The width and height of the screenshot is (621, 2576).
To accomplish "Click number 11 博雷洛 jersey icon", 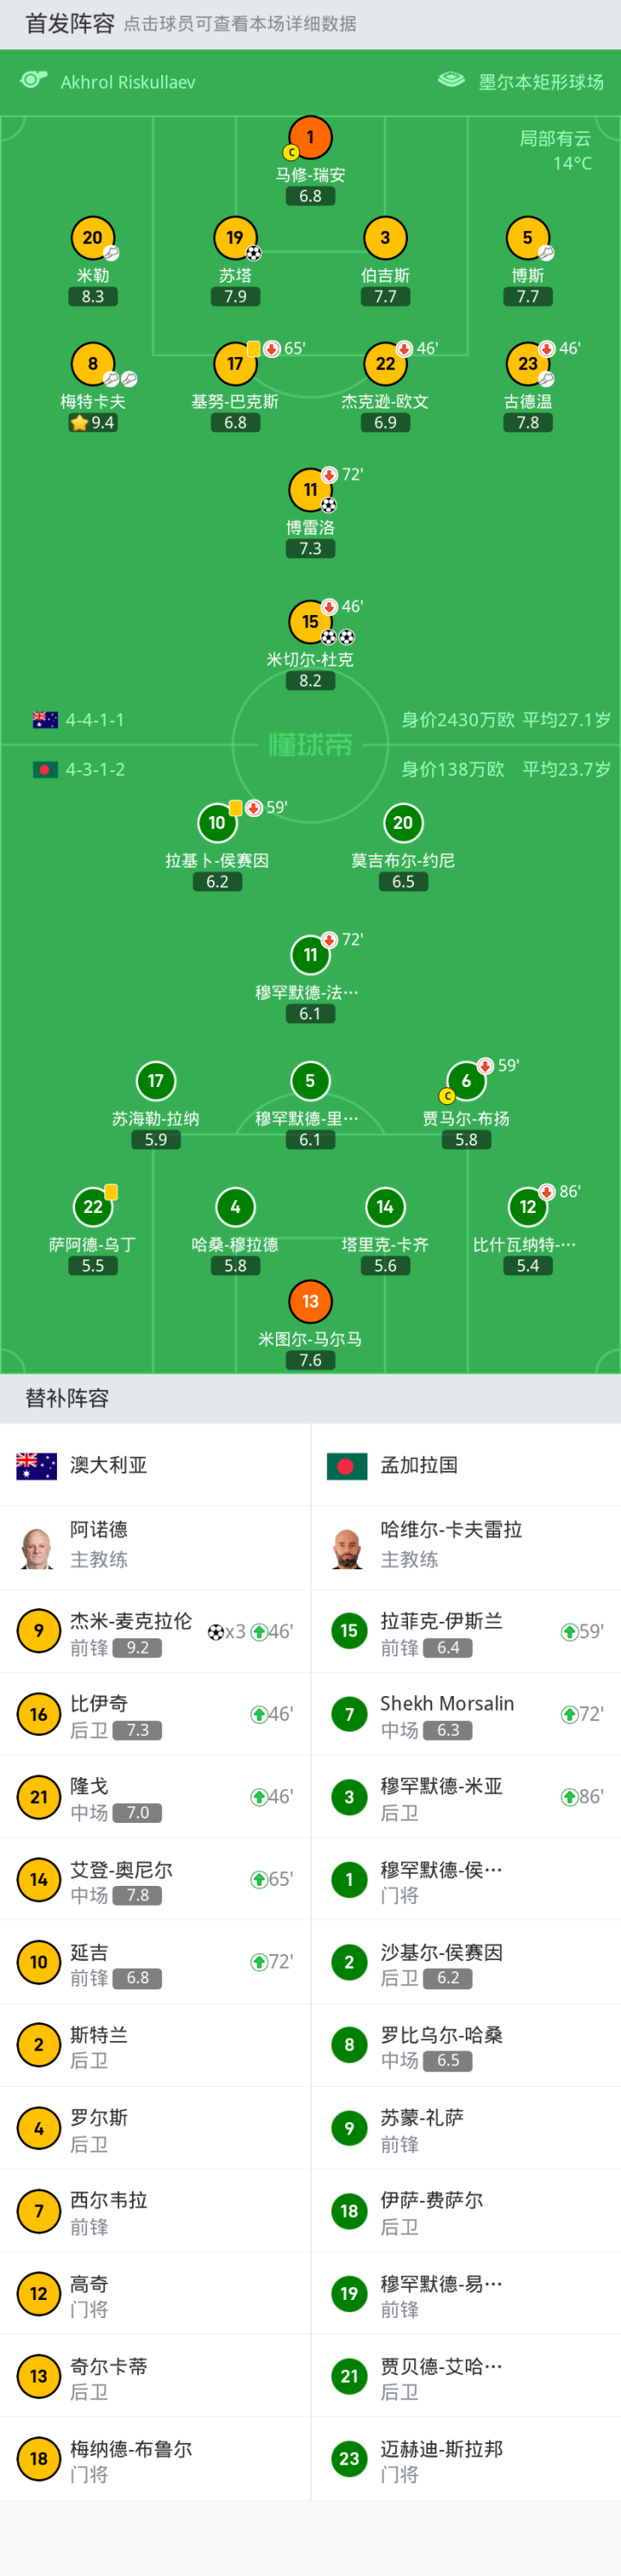I will (310, 490).
